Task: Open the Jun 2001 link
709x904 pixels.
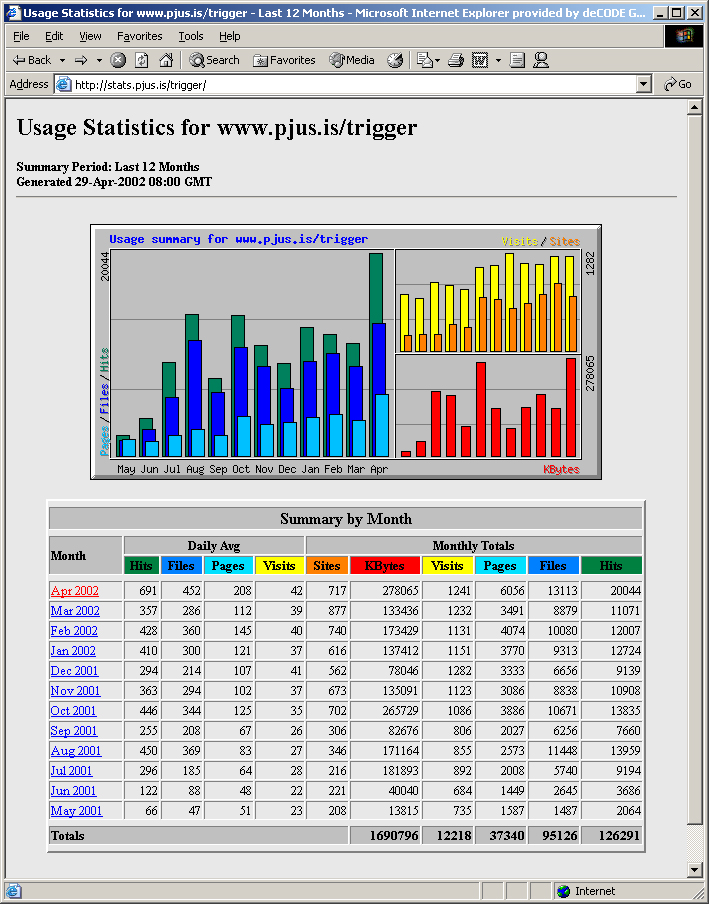Action: coord(73,790)
